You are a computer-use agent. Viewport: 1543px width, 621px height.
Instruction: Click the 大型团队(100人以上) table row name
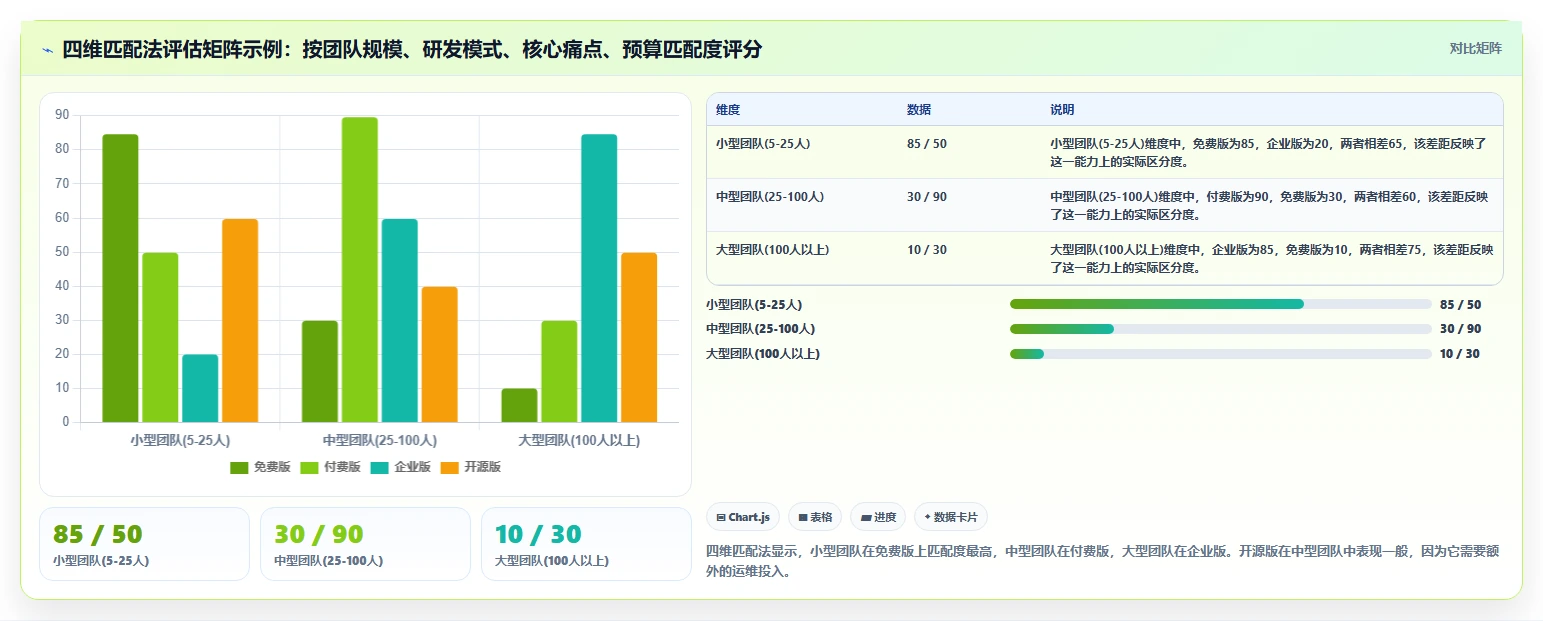(773, 250)
